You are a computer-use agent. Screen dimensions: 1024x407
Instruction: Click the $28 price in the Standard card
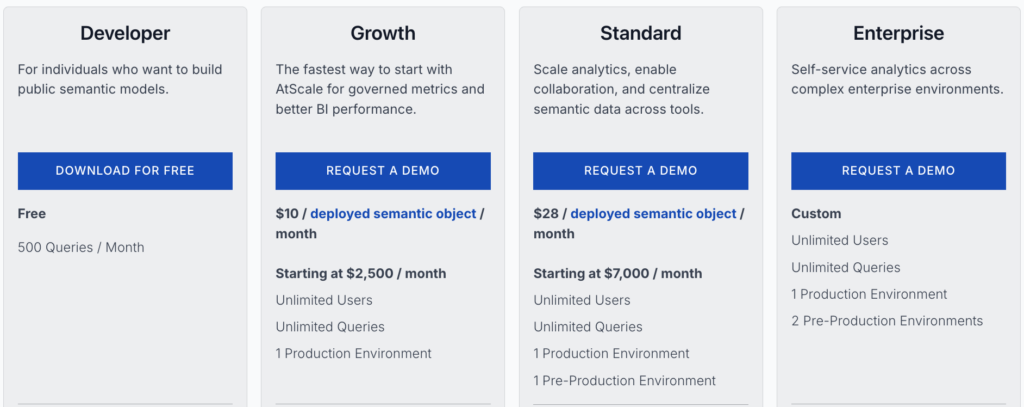point(545,214)
